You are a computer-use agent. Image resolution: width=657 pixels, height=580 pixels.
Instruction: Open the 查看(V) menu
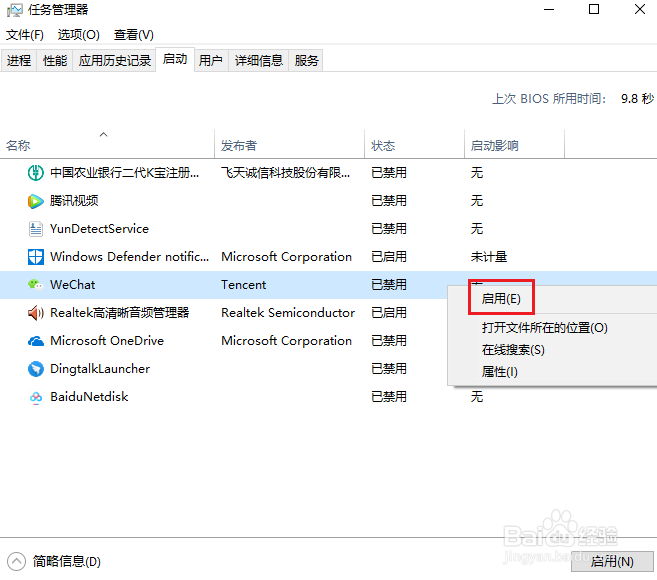(134, 35)
